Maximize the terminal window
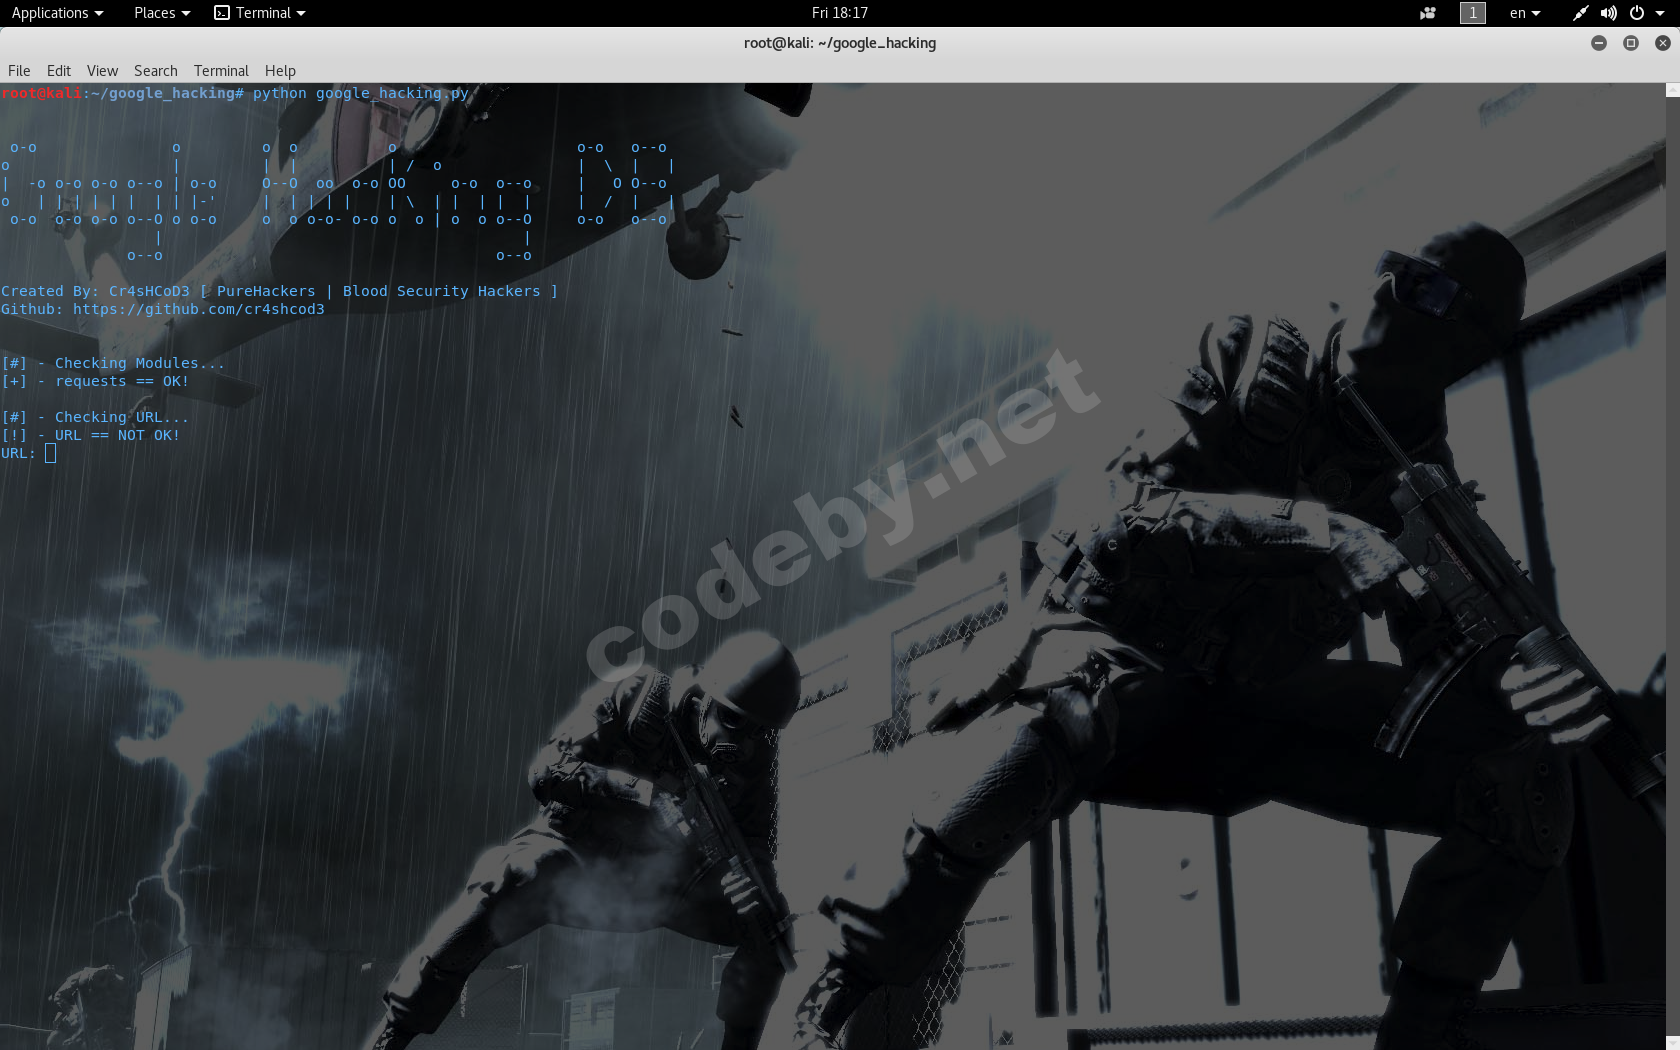This screenshot has width=1680, height=1050. 1631,43
